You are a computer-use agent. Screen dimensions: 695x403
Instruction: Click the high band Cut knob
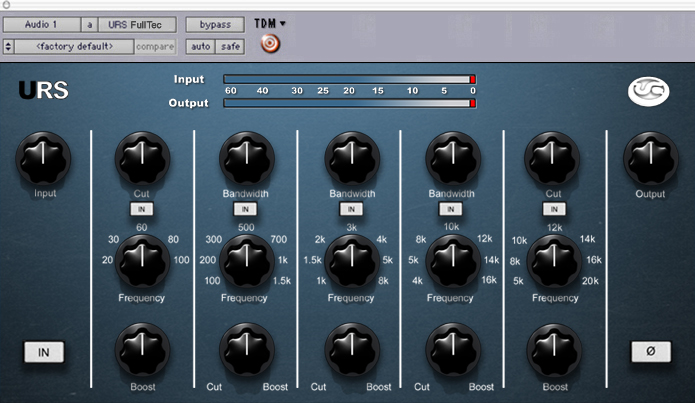pyautogui.click(x=551, y=158)
